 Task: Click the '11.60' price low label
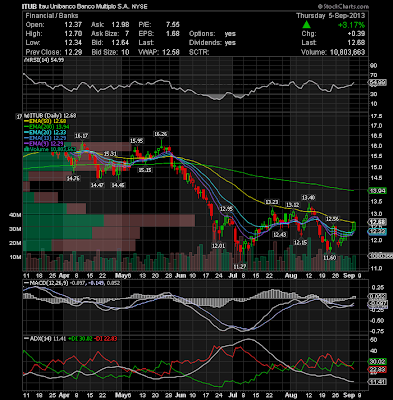329,258
